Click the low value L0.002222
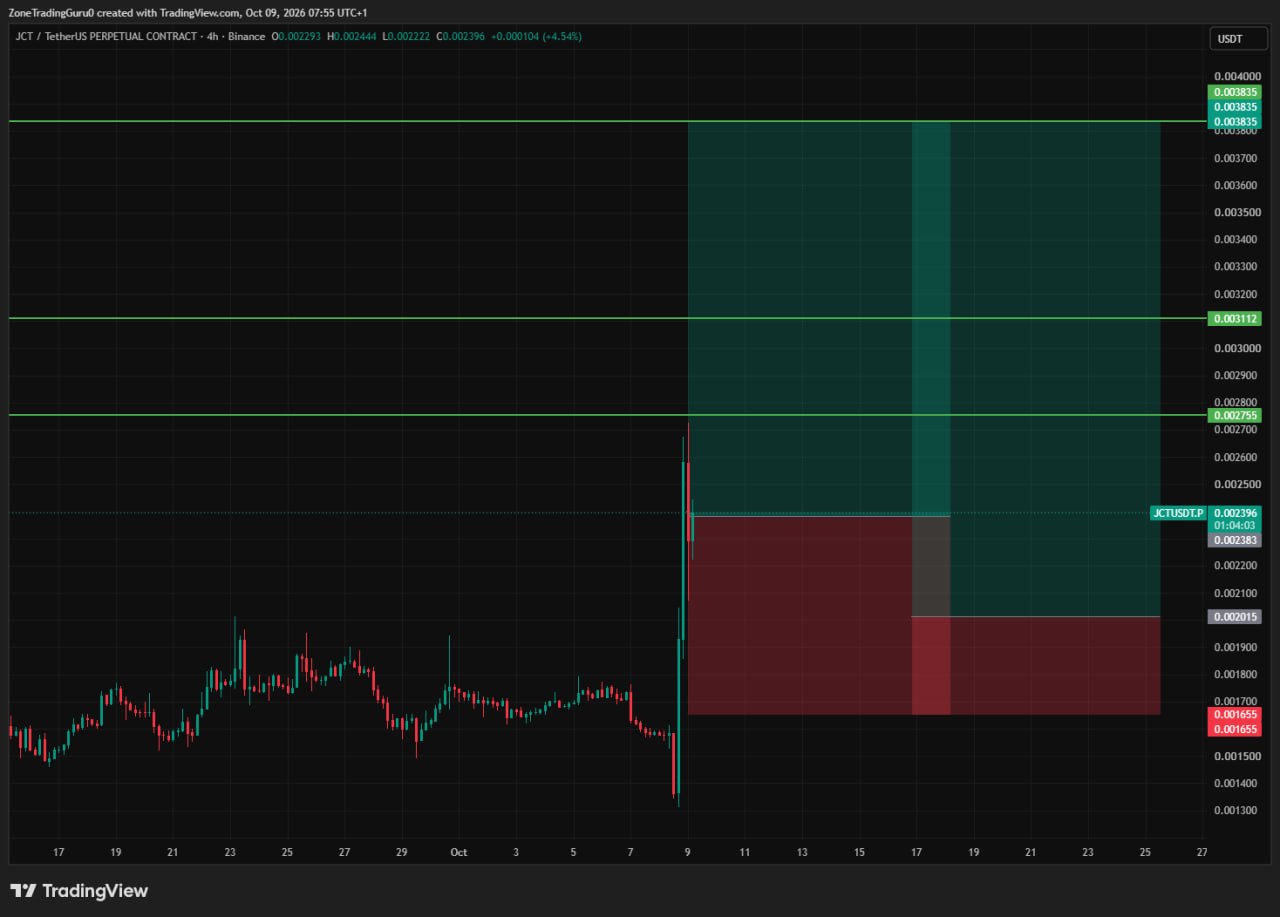This screenshot has width=1280, height=917. coord(406,37)
